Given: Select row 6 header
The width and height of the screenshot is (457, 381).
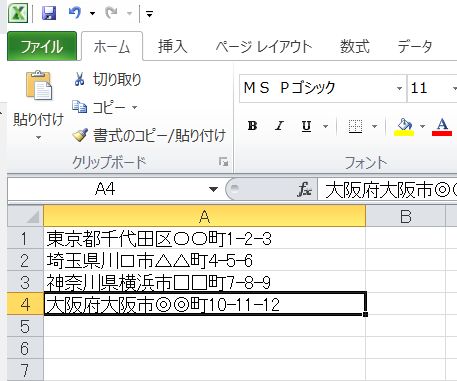Looking at the screenshot, I should (25, 348).
